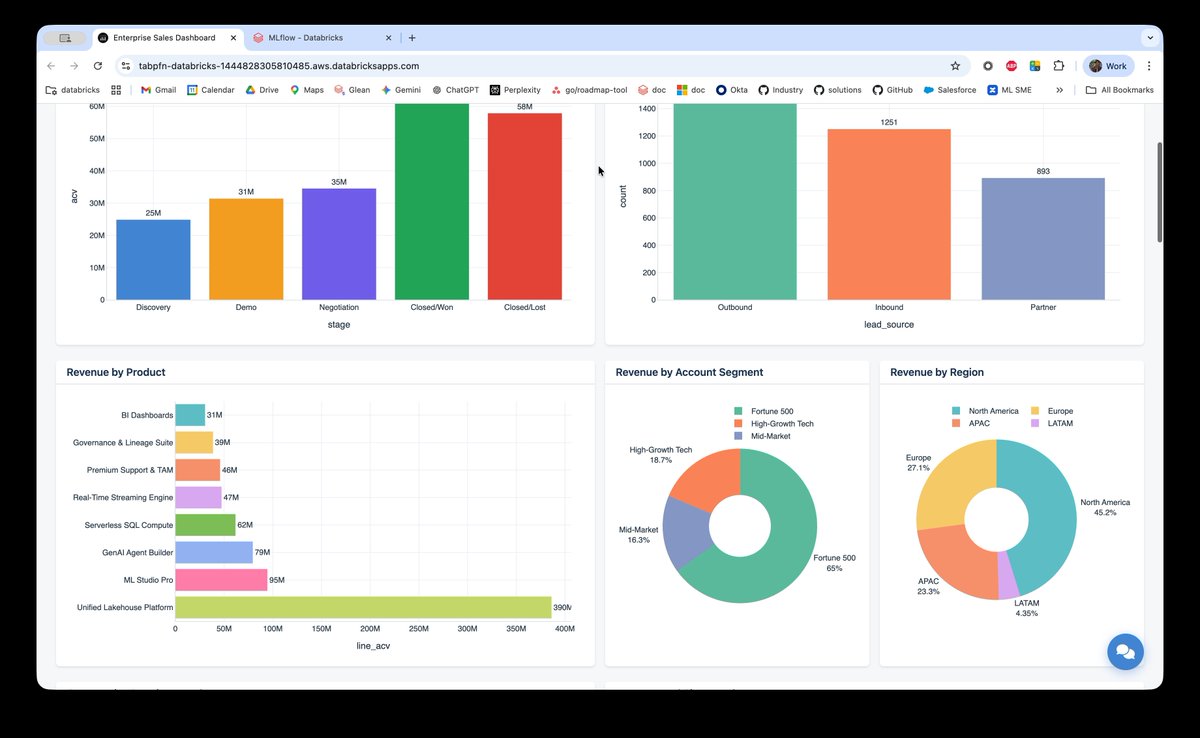Click the Partner lead source bar
This screenshot has width=1200, height=738.
coord(1043,239)
